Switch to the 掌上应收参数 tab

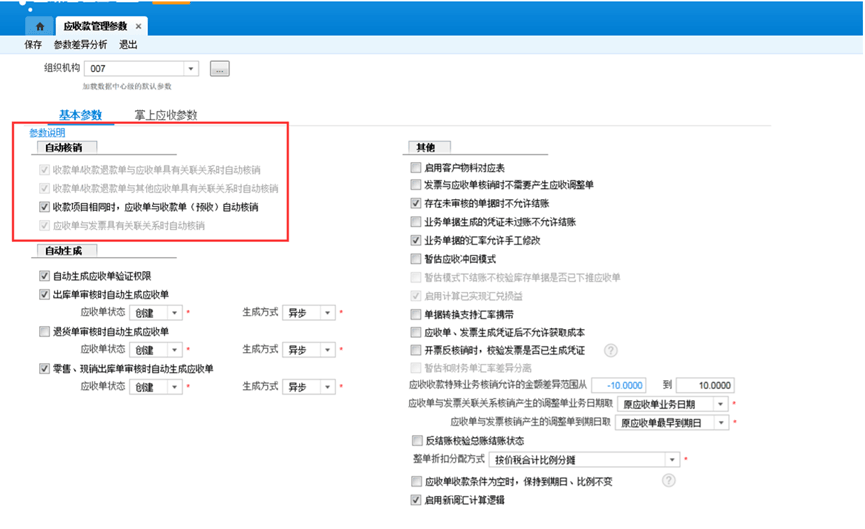[165, 115]
